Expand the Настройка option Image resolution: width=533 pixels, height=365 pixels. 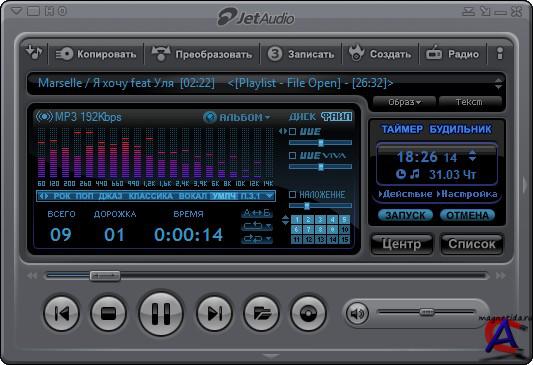(467, 194)
